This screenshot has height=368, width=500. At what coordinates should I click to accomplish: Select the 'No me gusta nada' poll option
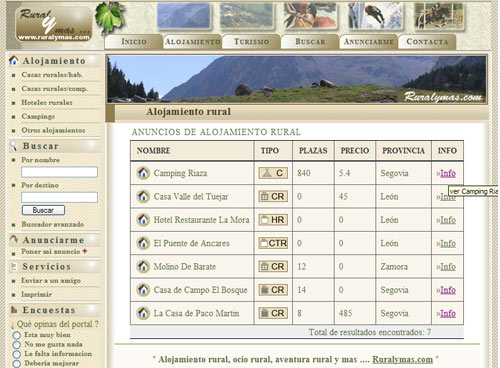17,344
